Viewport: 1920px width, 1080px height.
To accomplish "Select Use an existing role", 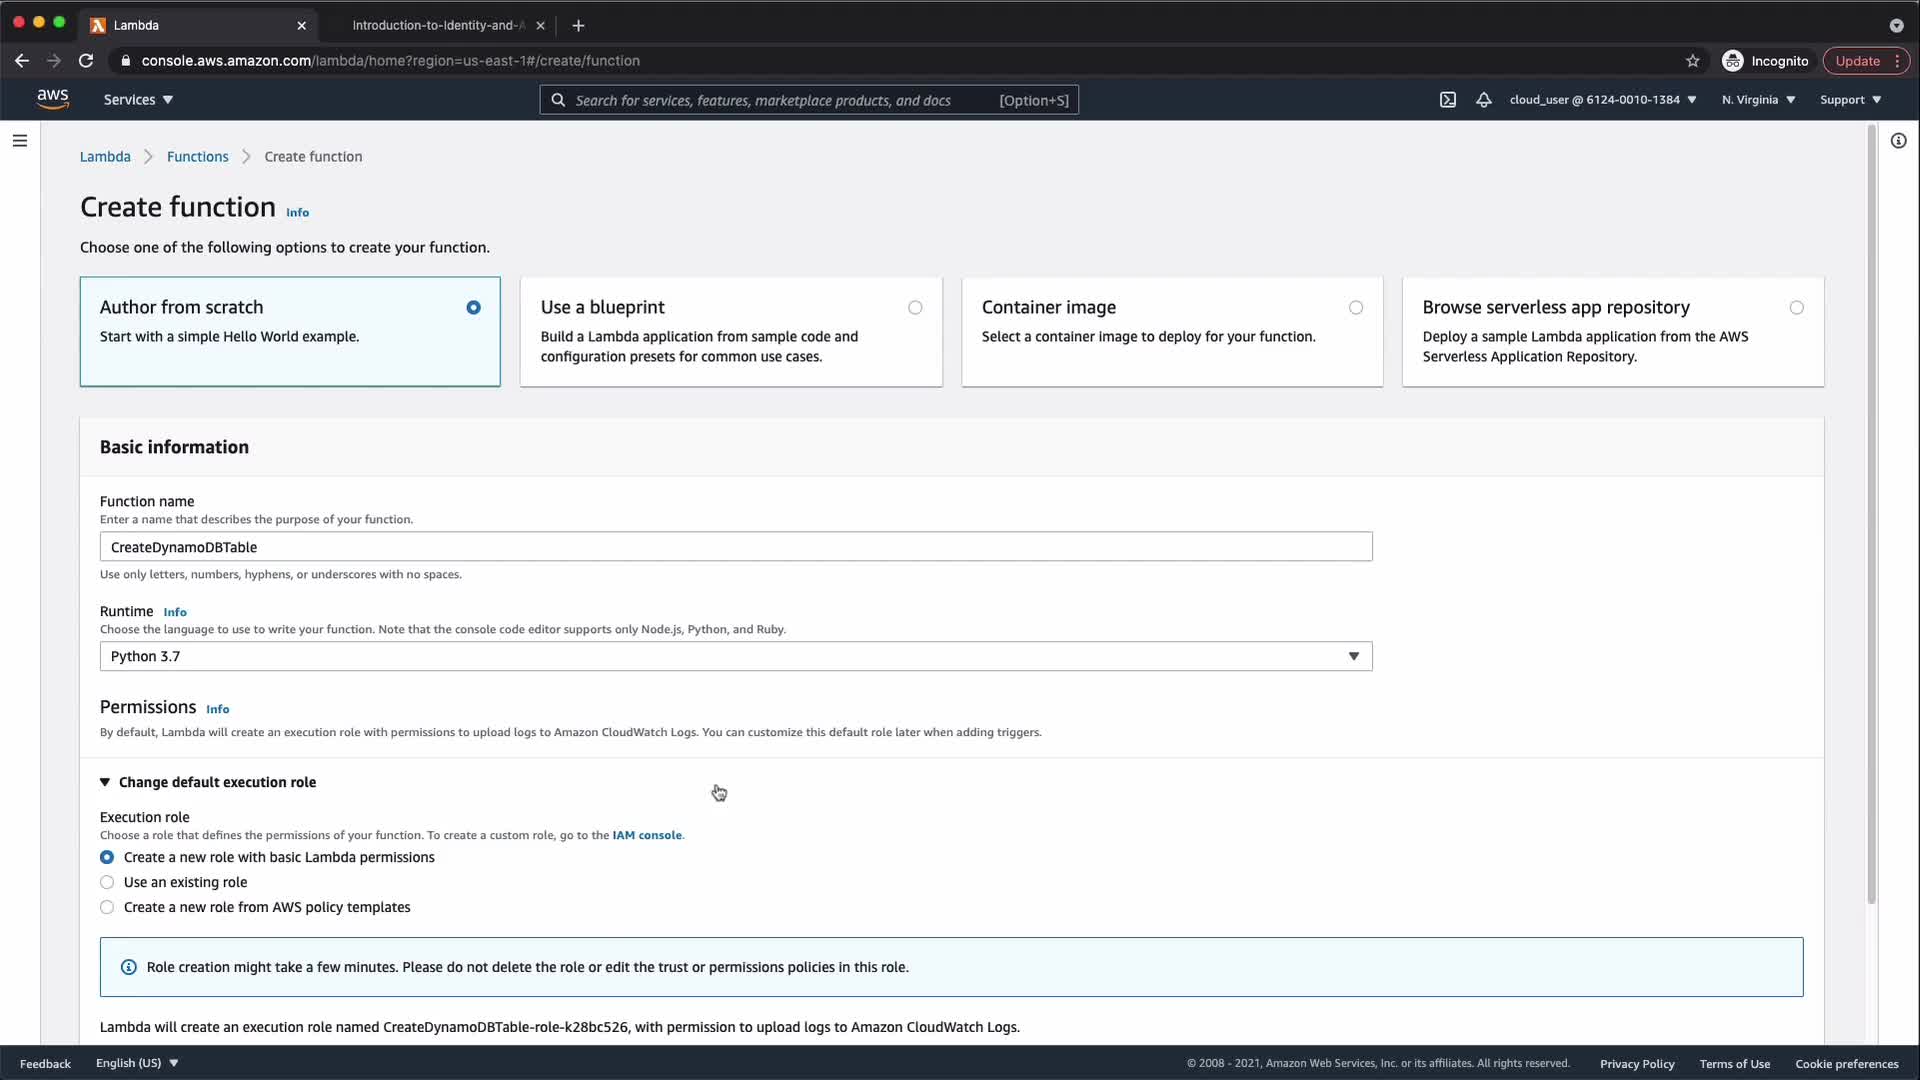I will (107, 882).
